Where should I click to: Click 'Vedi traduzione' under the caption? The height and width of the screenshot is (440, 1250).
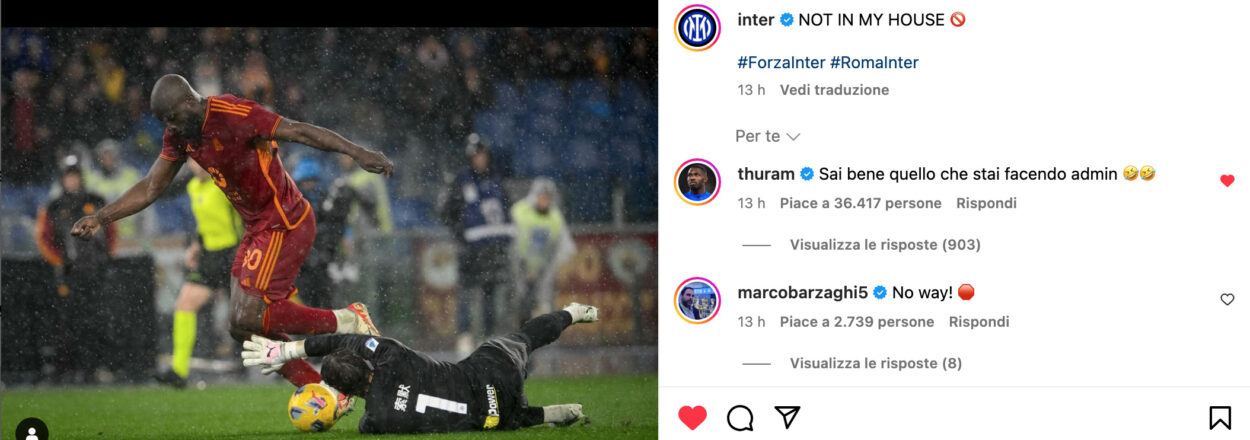click(834, 90)
